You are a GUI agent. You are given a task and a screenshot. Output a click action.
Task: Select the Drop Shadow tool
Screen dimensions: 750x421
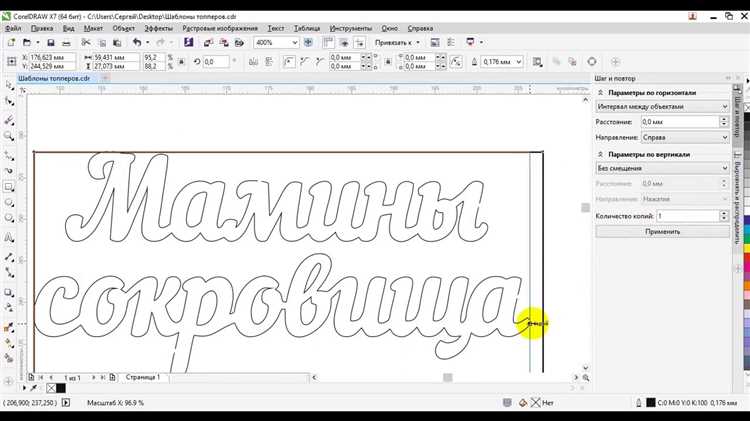[9, 292]
